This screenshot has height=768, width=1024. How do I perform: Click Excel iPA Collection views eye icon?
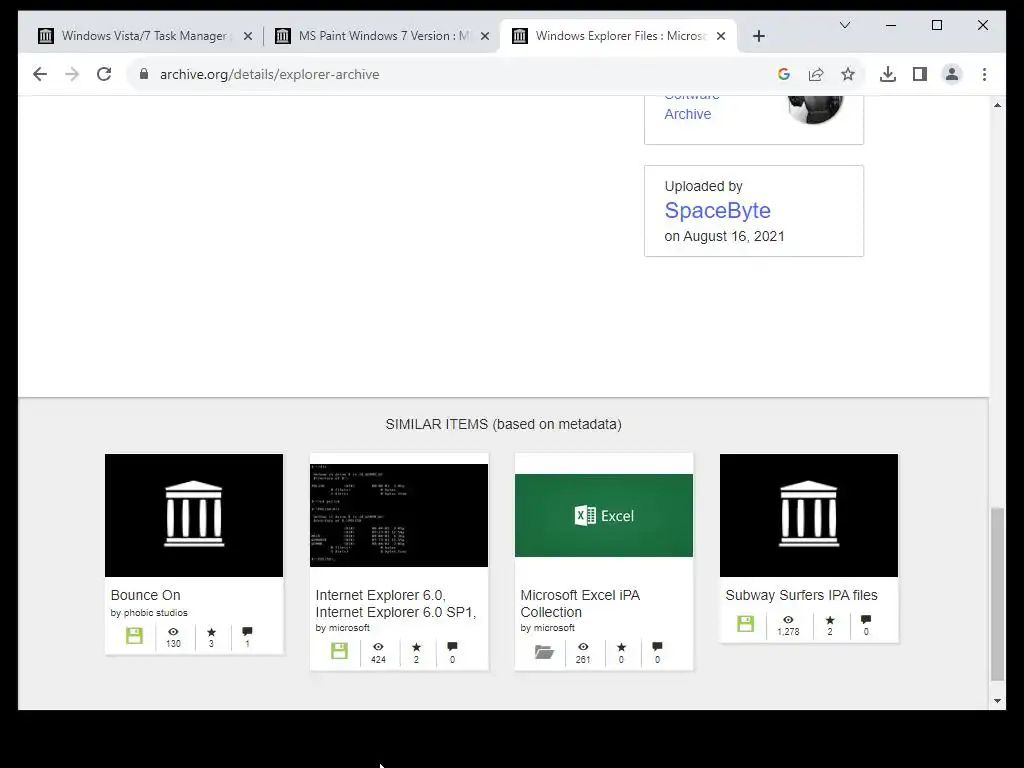pyautogui.click(x=583, y=647)
